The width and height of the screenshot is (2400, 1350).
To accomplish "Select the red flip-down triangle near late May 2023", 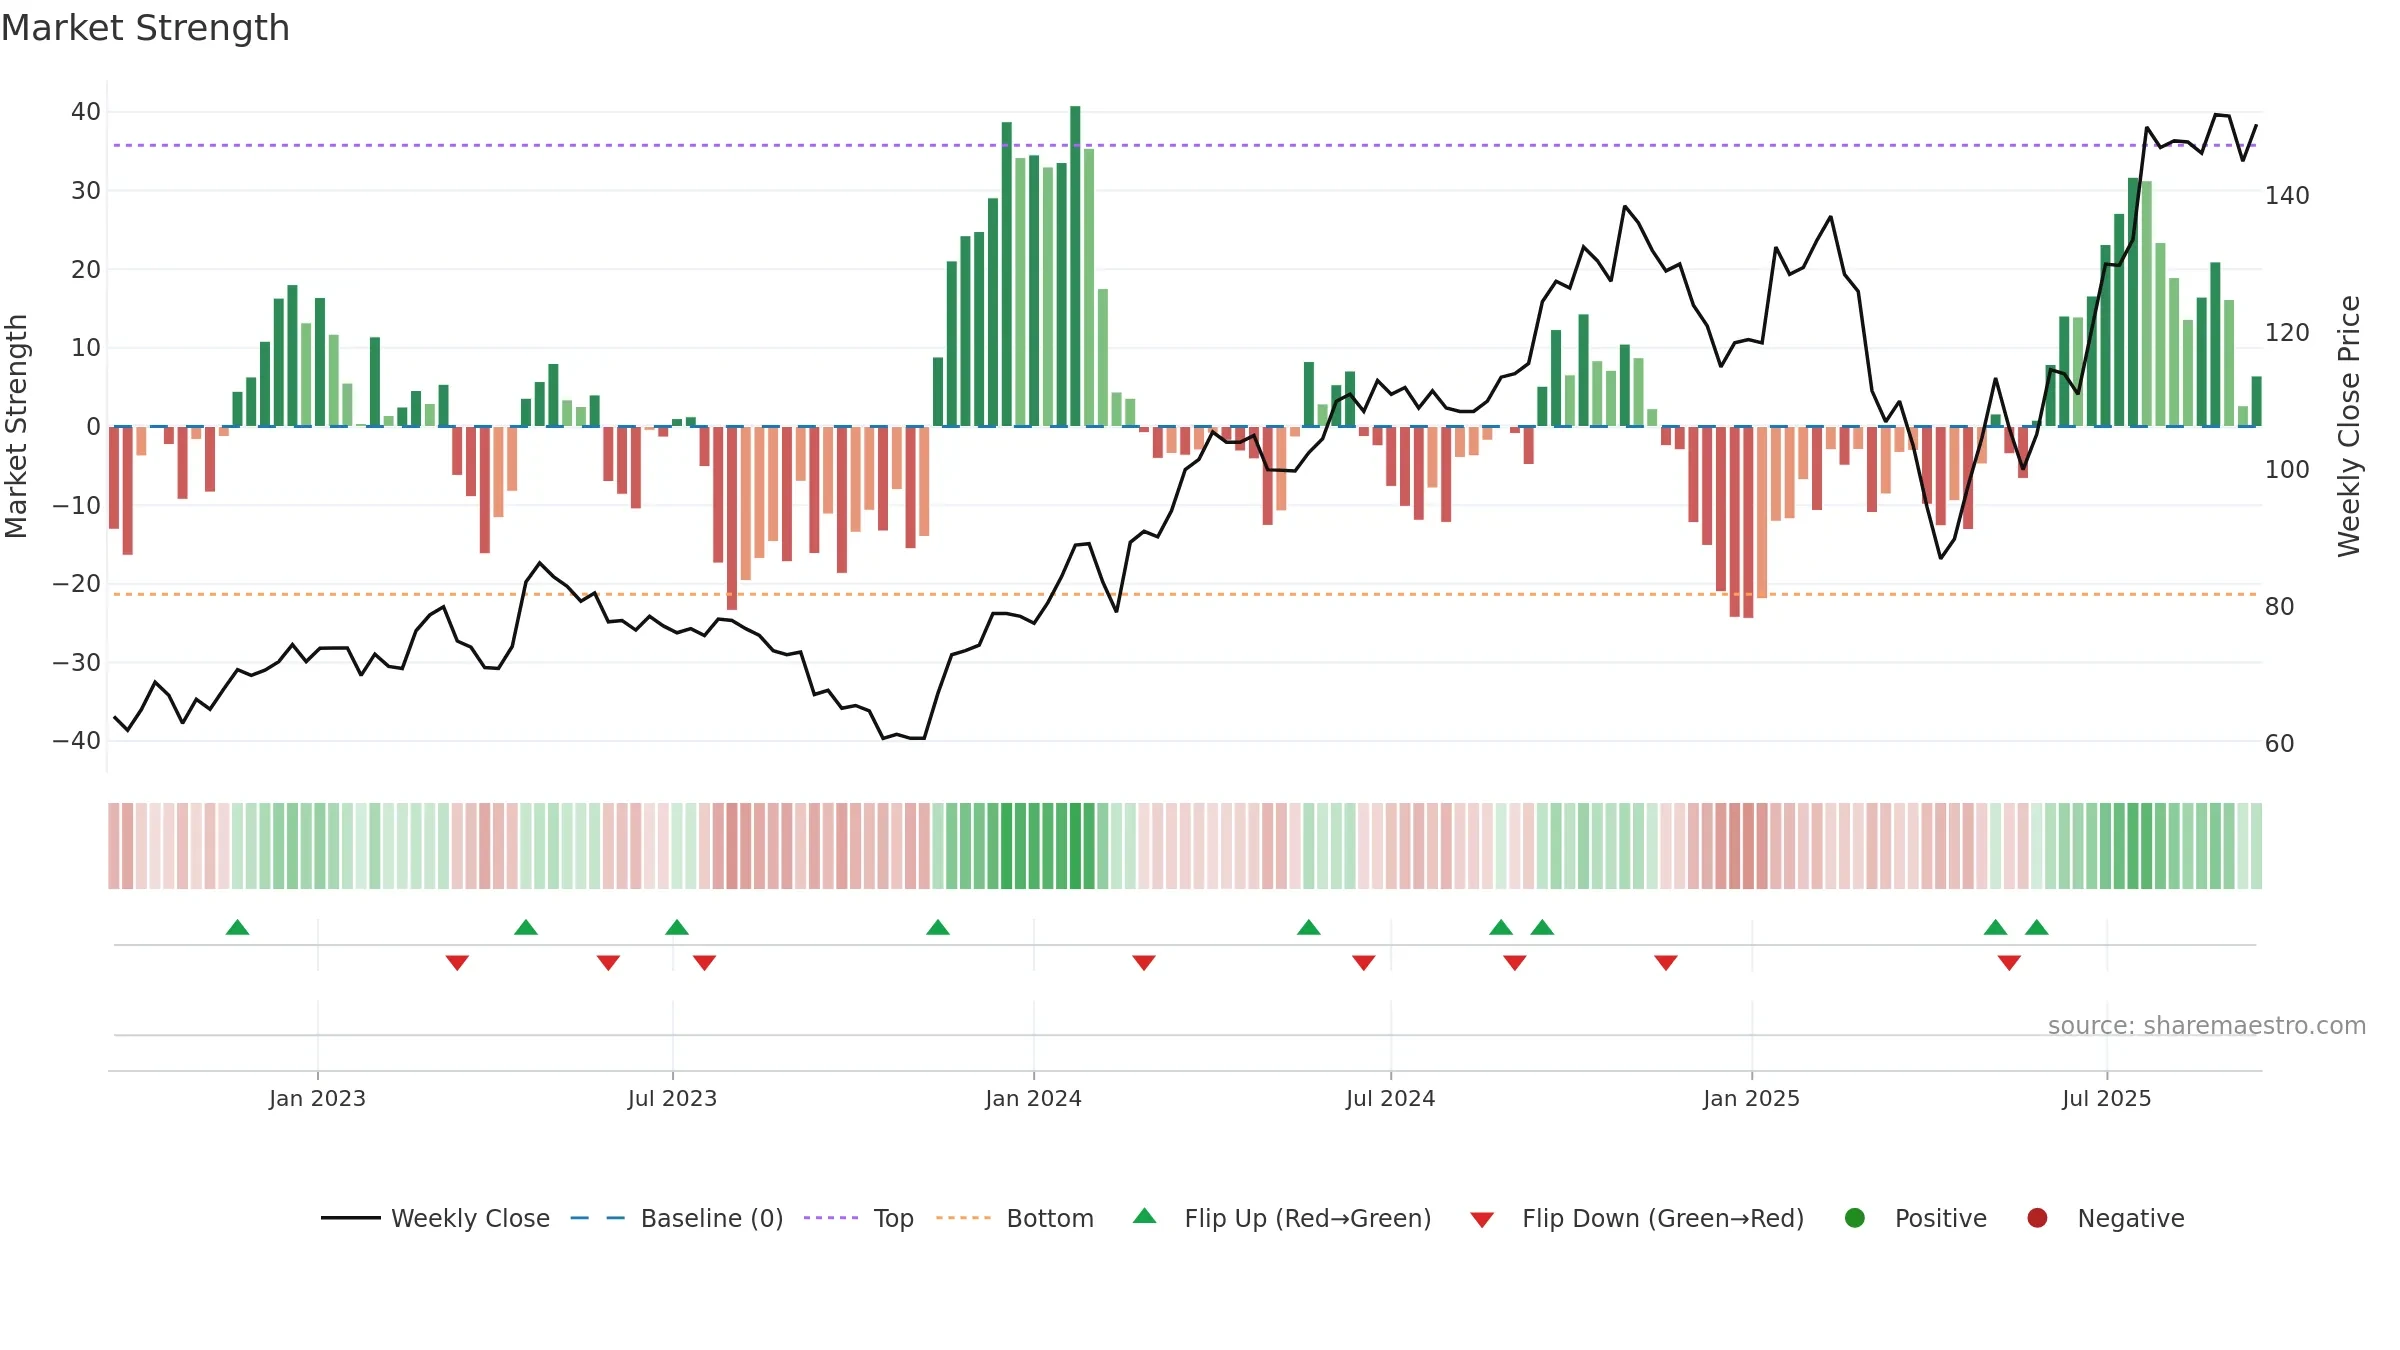I will pyautogui.click(x=608, y=962).
